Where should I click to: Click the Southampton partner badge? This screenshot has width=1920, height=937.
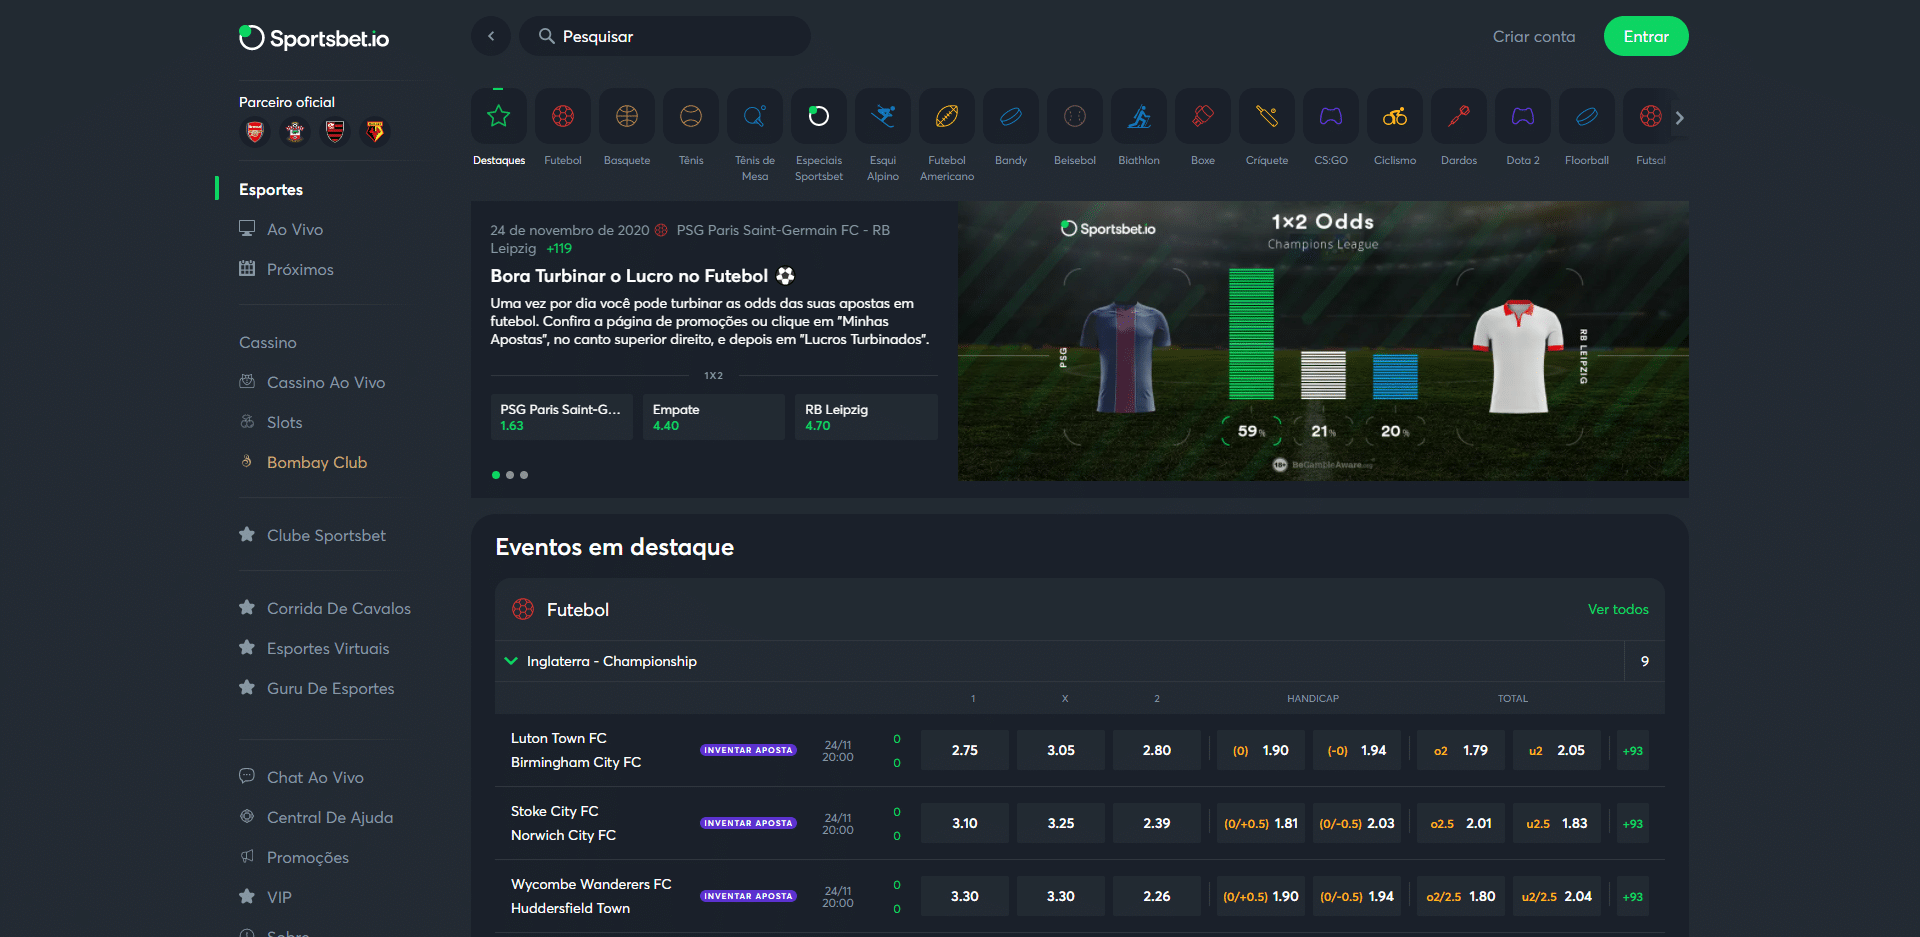(x=295, y=131)
